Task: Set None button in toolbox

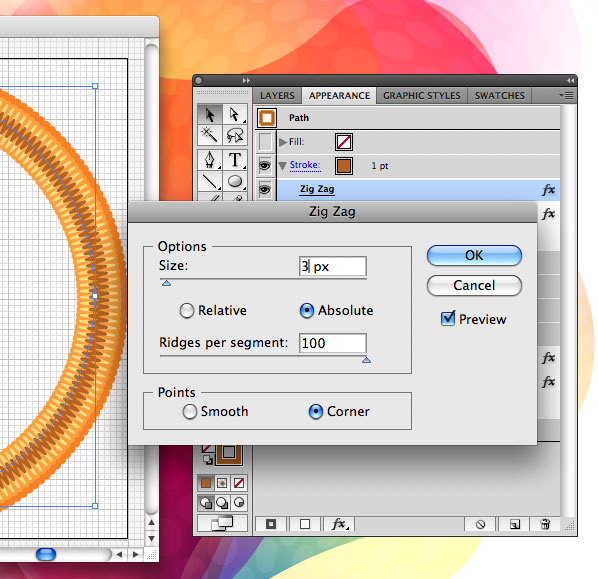Action: click(x=239, y=483)
